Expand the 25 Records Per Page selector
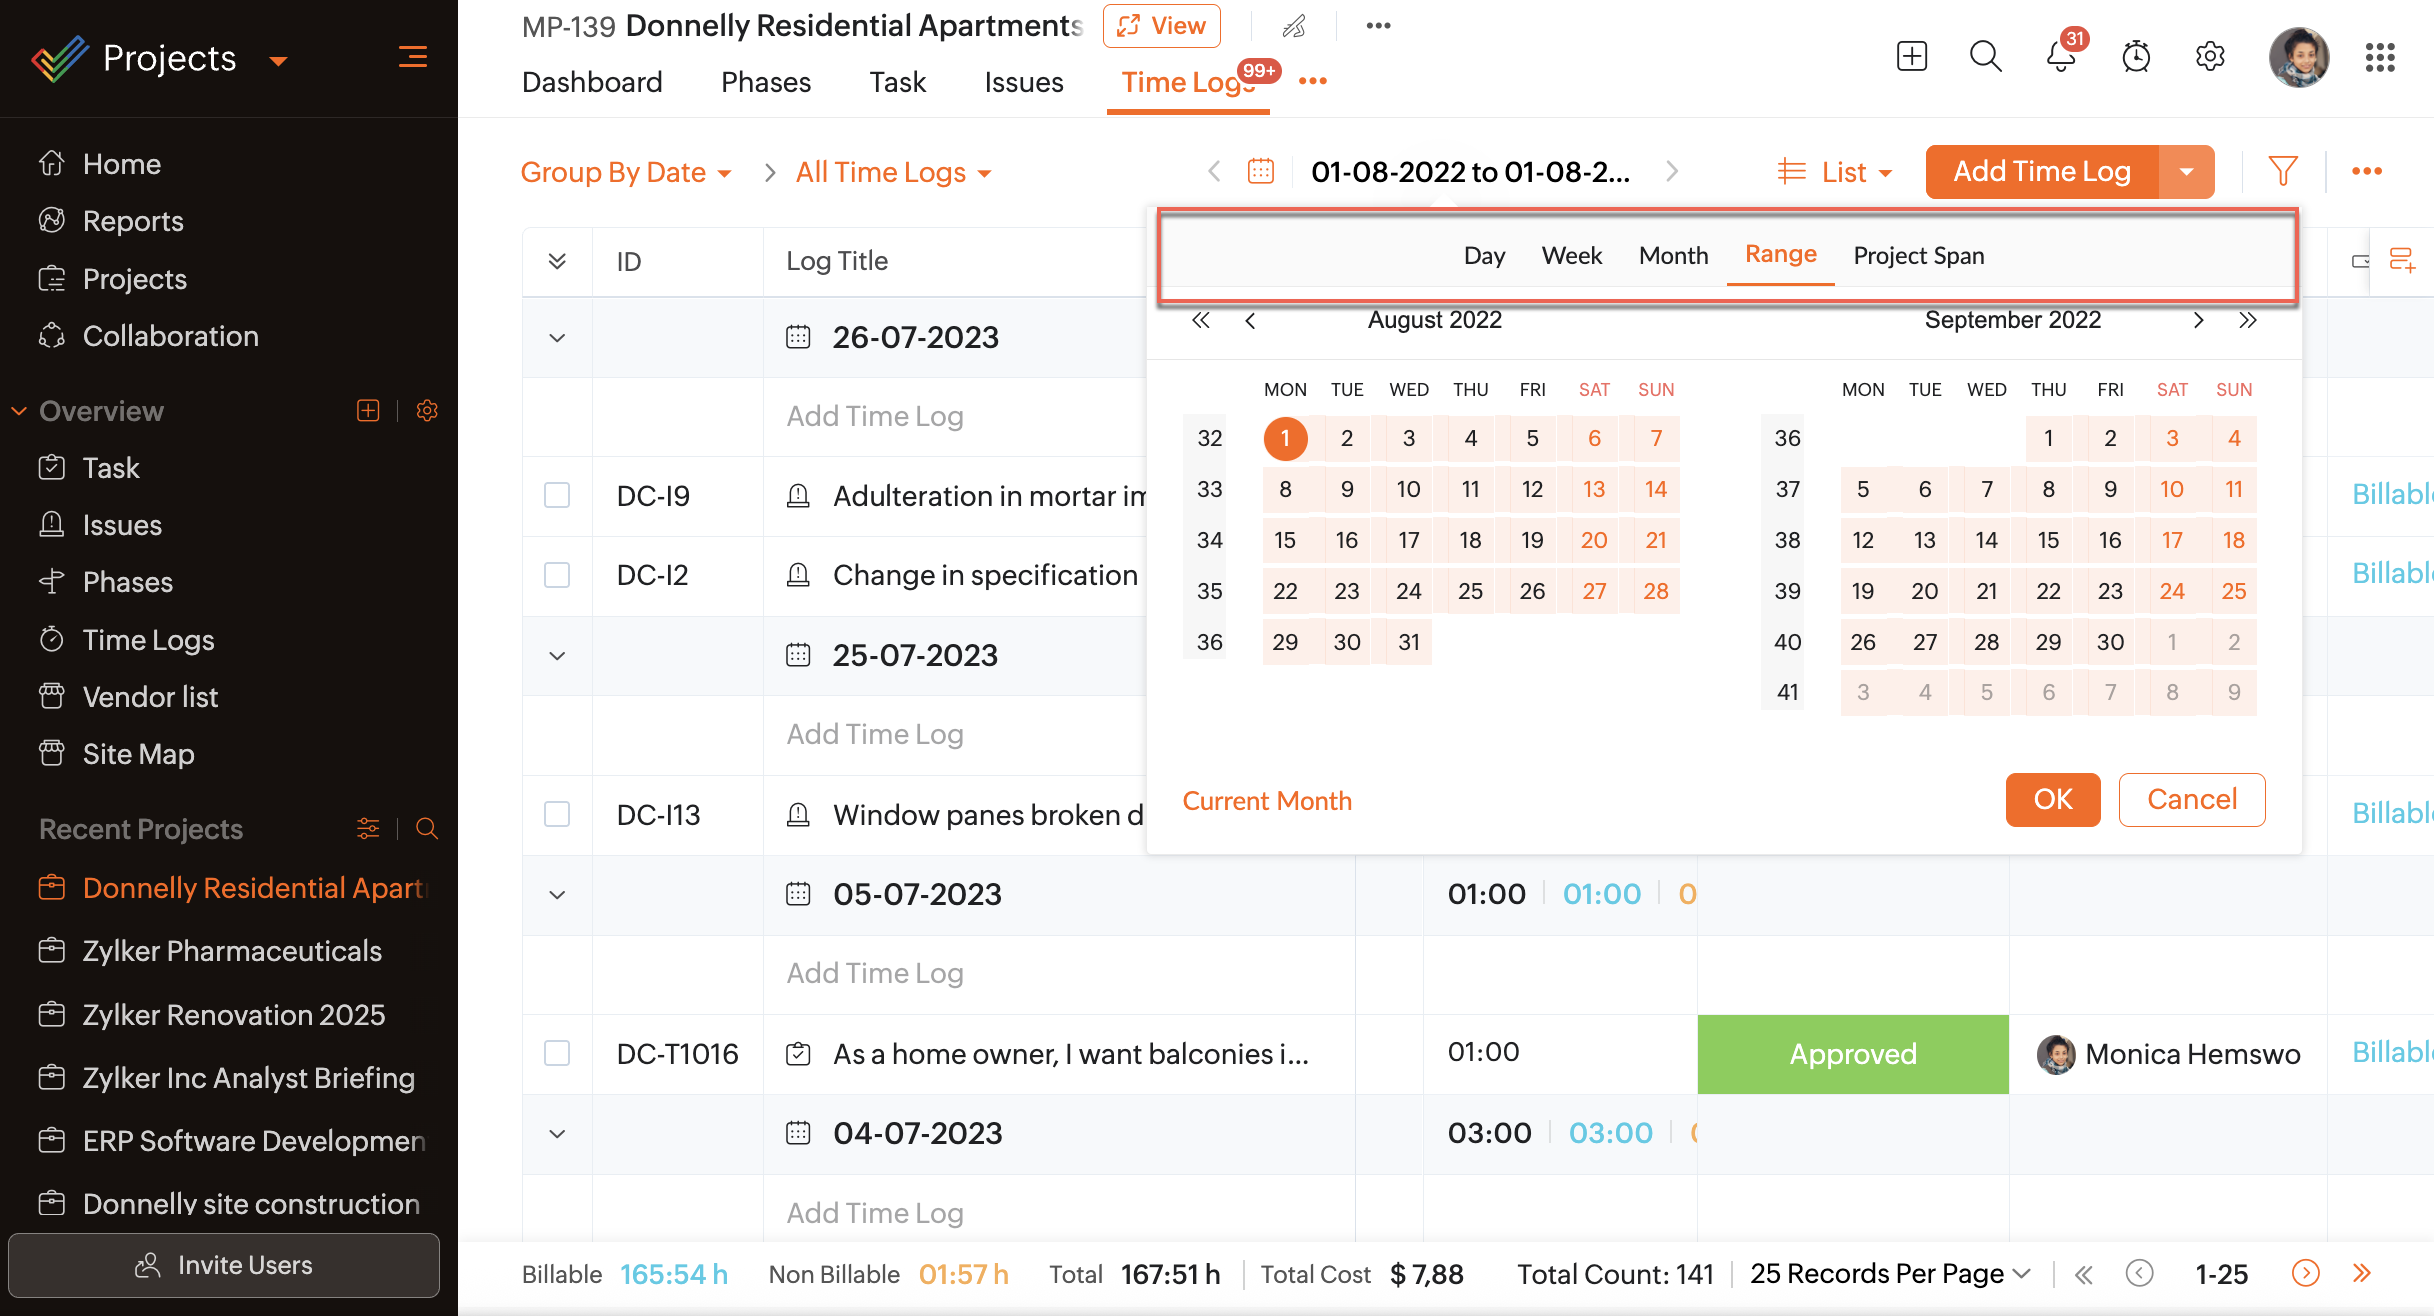Image resolution: width=2434 pixels, height=1316 pixels. [x=1889, y=1273]
